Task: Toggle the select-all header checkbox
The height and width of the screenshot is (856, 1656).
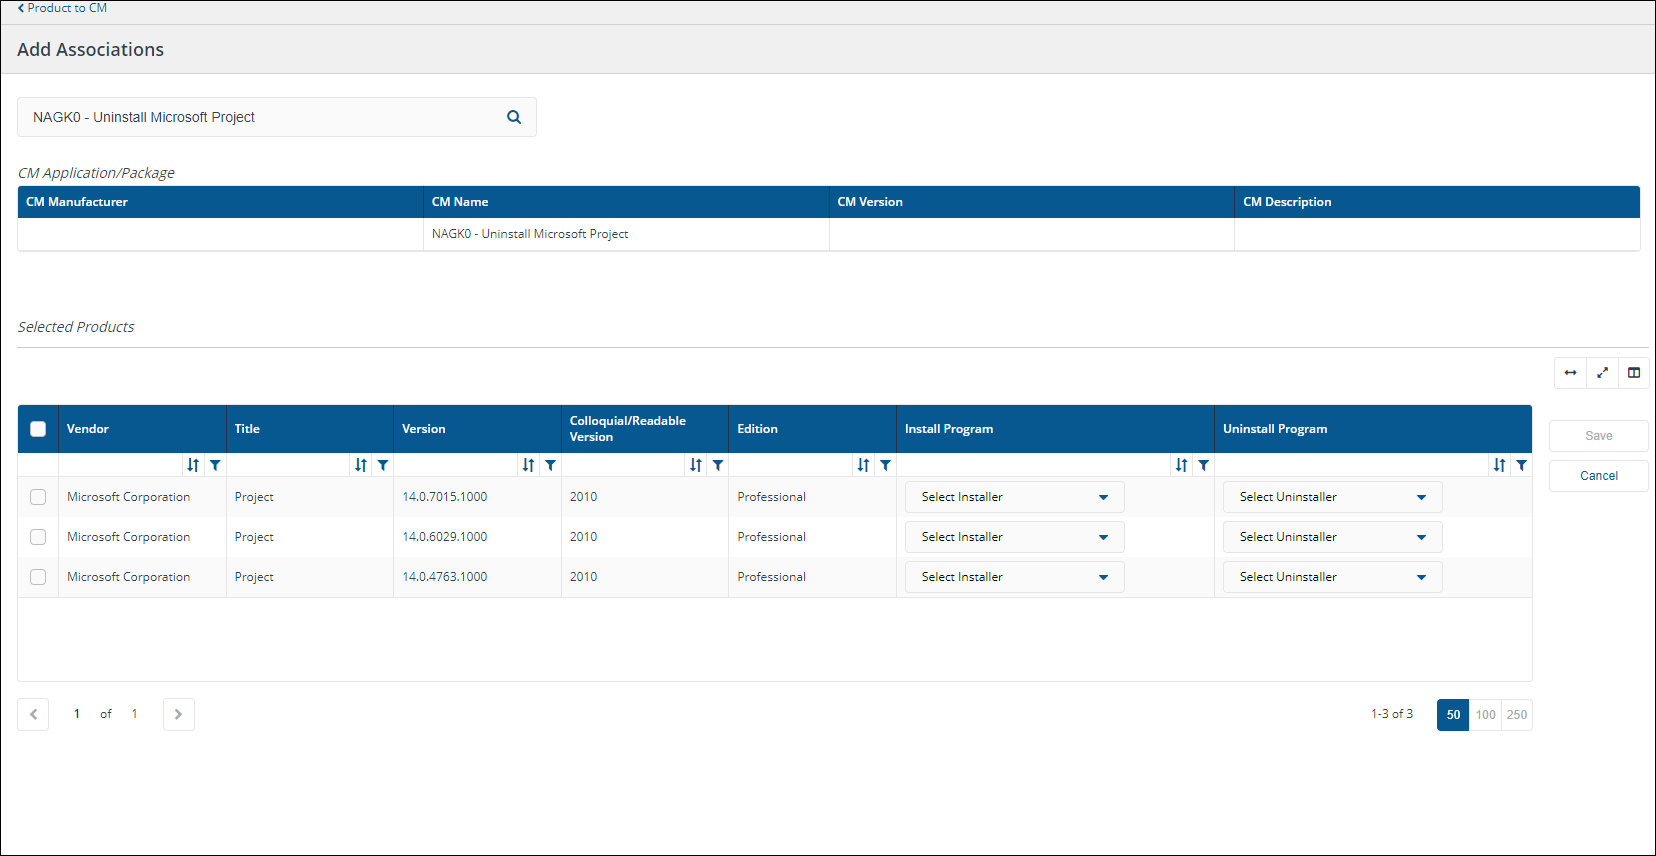Action: tap(38, 429)
